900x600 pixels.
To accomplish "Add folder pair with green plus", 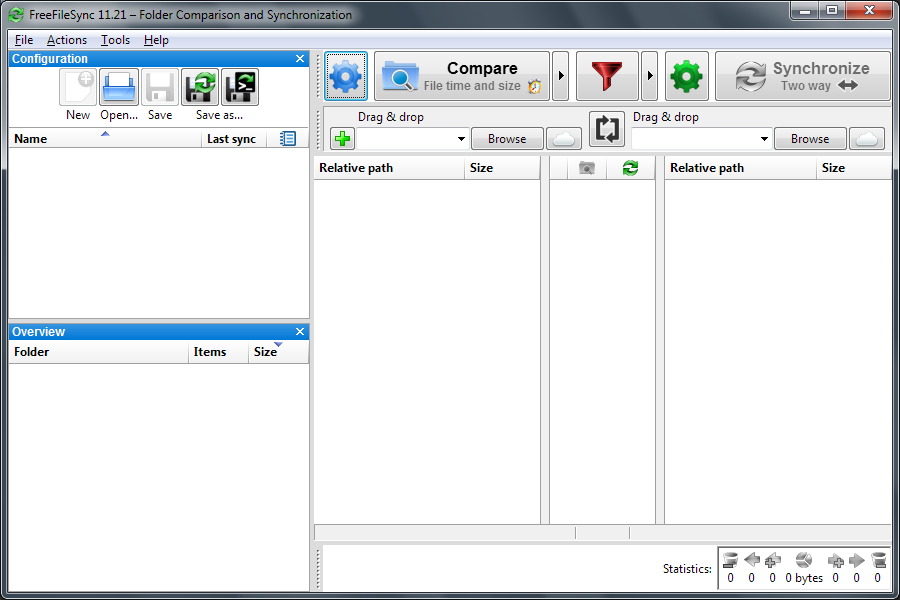I will pyautogui.click(x=343, y=138).
